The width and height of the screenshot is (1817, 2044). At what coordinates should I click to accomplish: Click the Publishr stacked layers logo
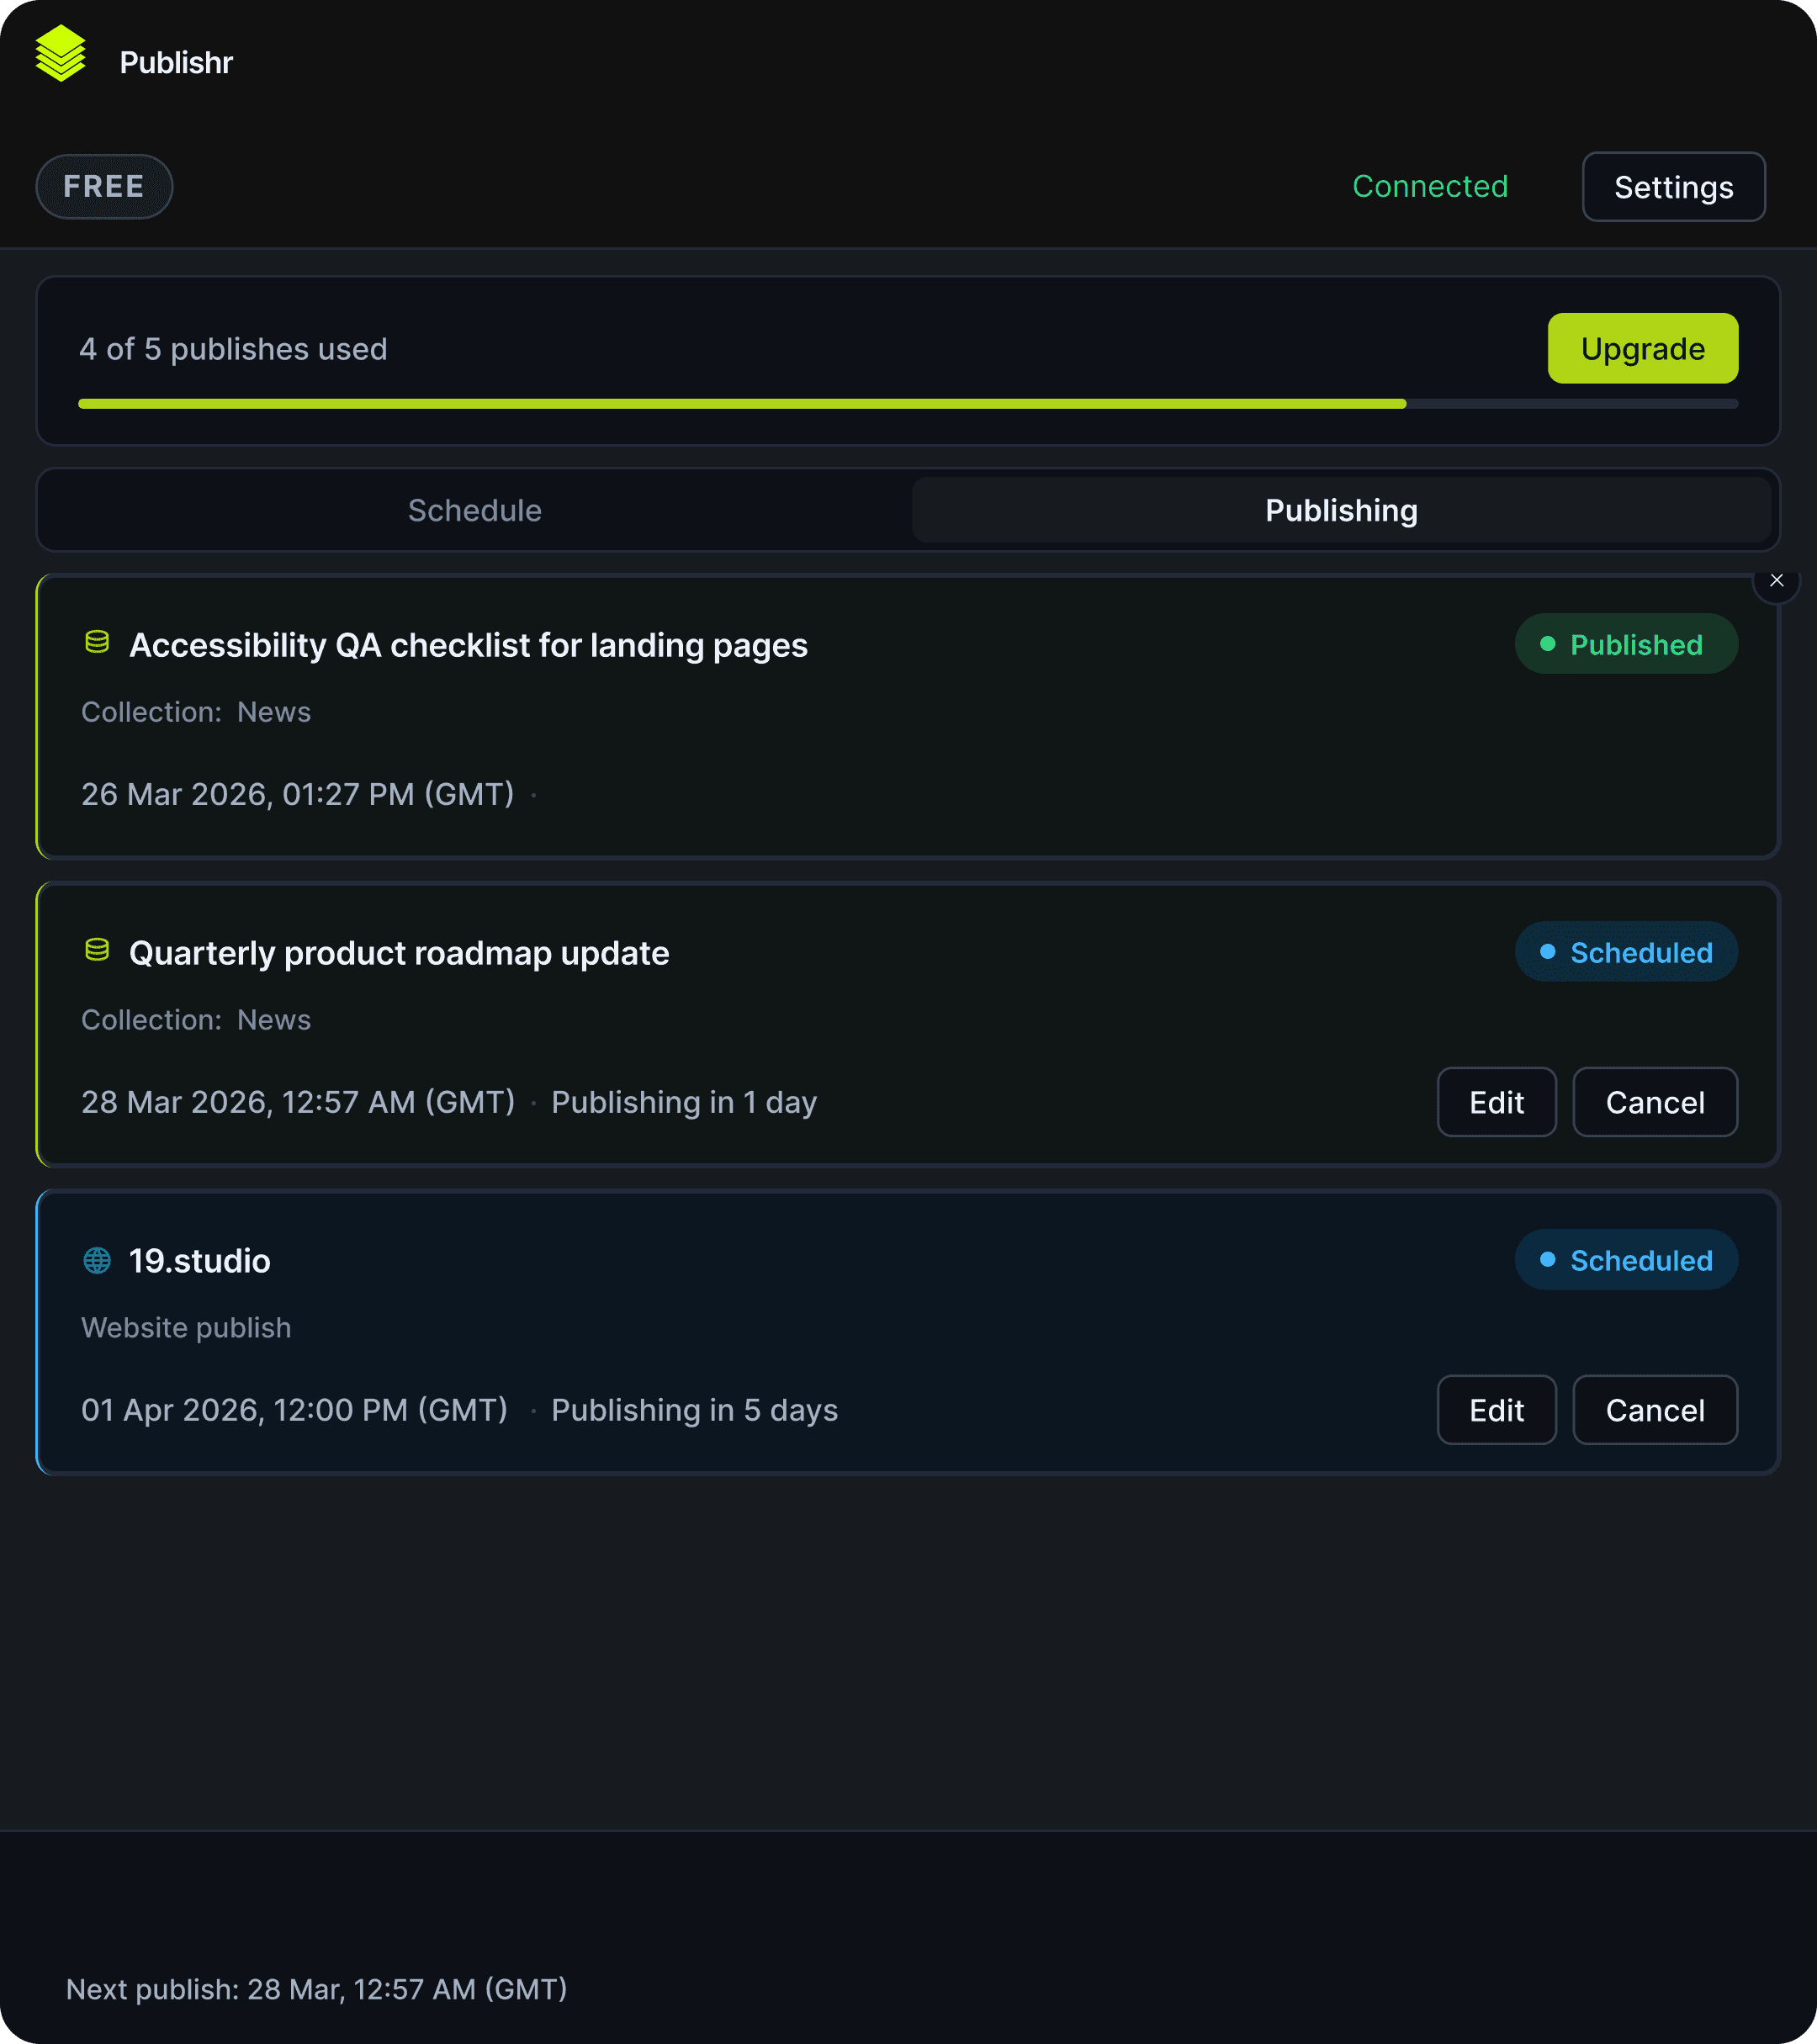point(60,55)
